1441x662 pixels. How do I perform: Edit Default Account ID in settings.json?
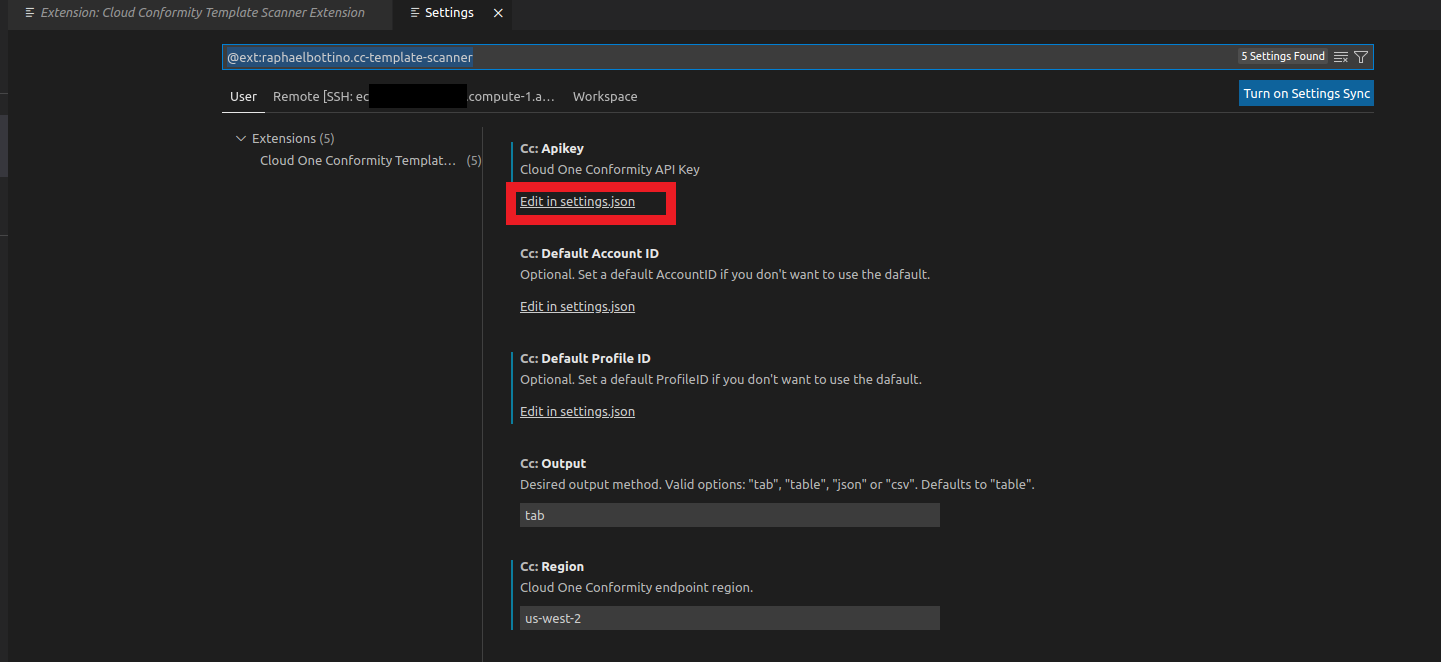[x=577, y=307]
